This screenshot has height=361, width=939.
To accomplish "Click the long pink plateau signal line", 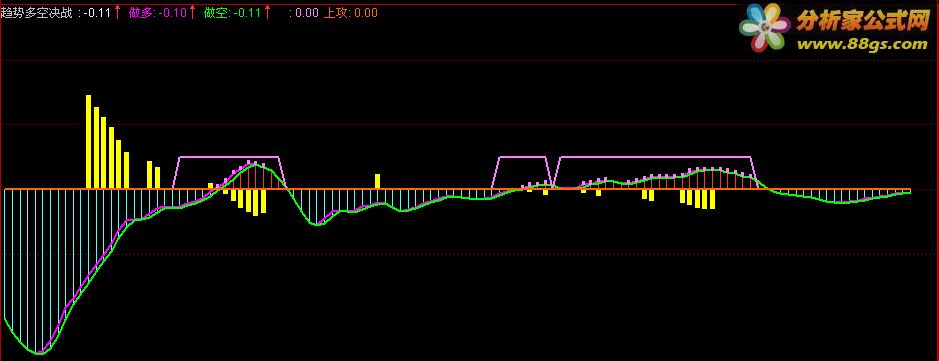I will [655, 157].
